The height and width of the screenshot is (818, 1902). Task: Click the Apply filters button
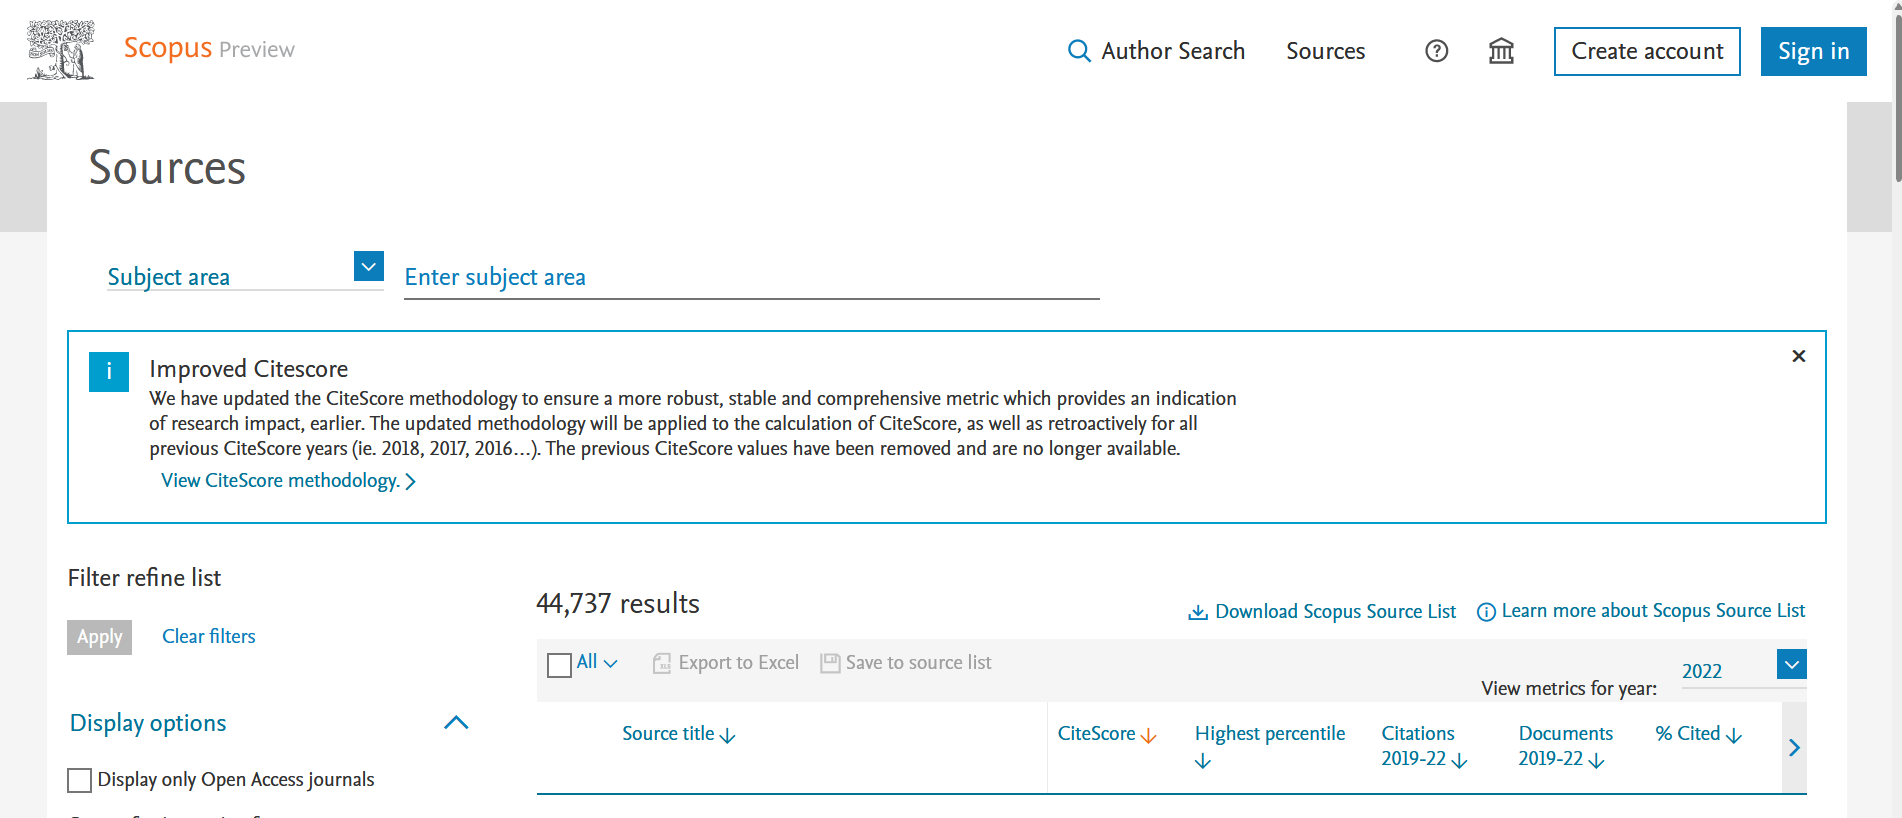coord(99,637)
